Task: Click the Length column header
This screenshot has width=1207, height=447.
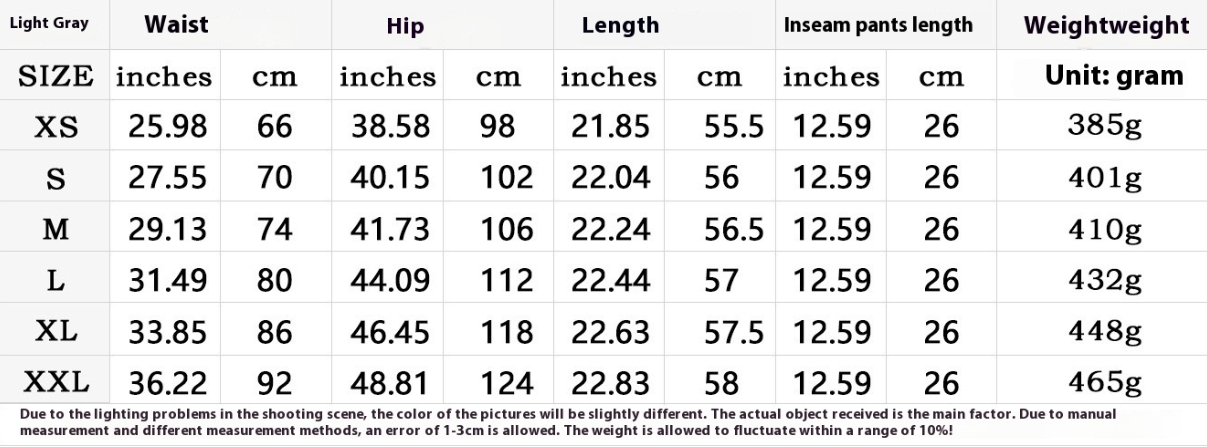Action: coord(620,26)
